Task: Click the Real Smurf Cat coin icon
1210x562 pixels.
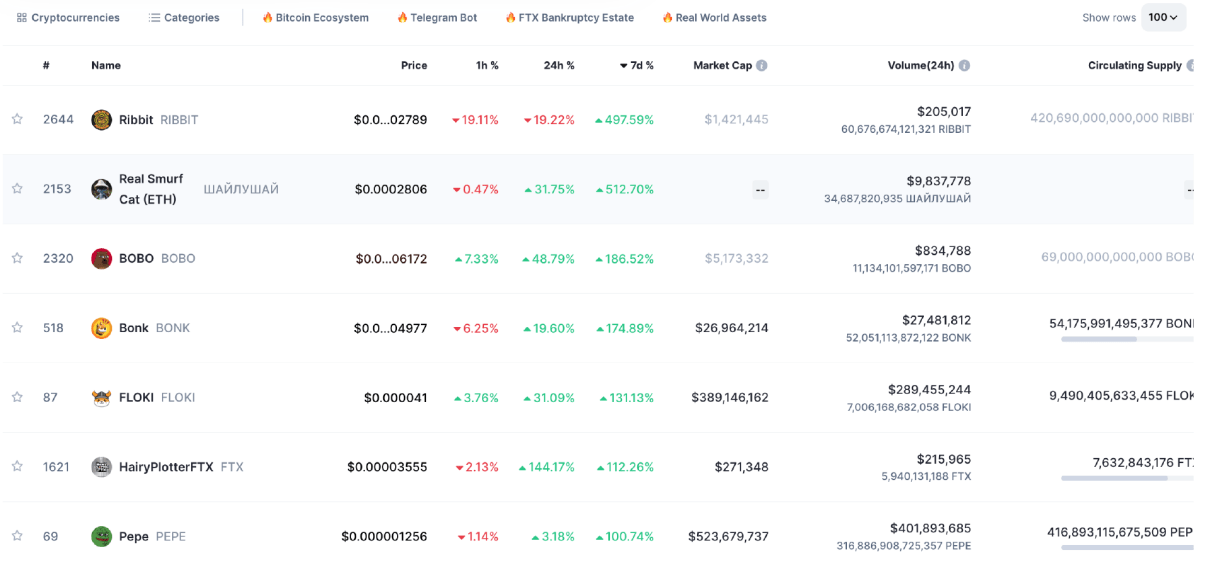Action: [101, 189]
